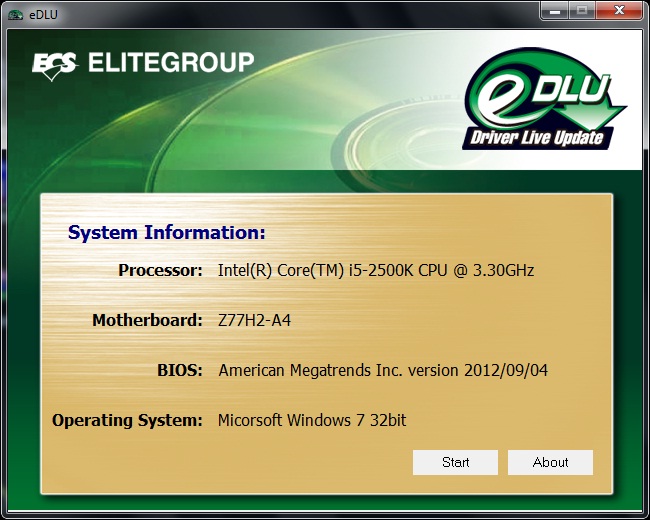650x520 pixels.
Task: Click the motherboard value Z77H2-A4
Action: click(254, 320)
